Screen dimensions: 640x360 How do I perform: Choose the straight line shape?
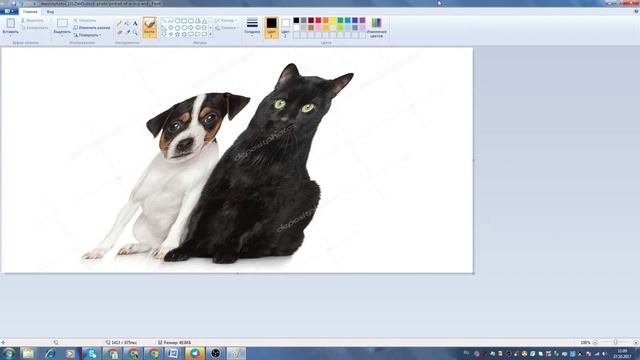pos(164,21)
